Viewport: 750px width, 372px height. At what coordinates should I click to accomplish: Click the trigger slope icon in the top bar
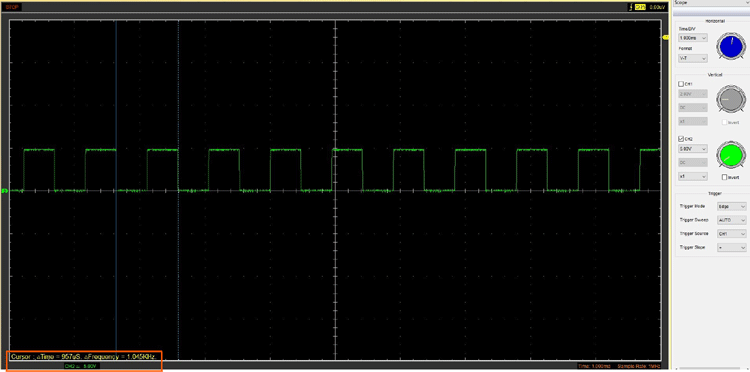pyautogui.click(x=631, y=7)
